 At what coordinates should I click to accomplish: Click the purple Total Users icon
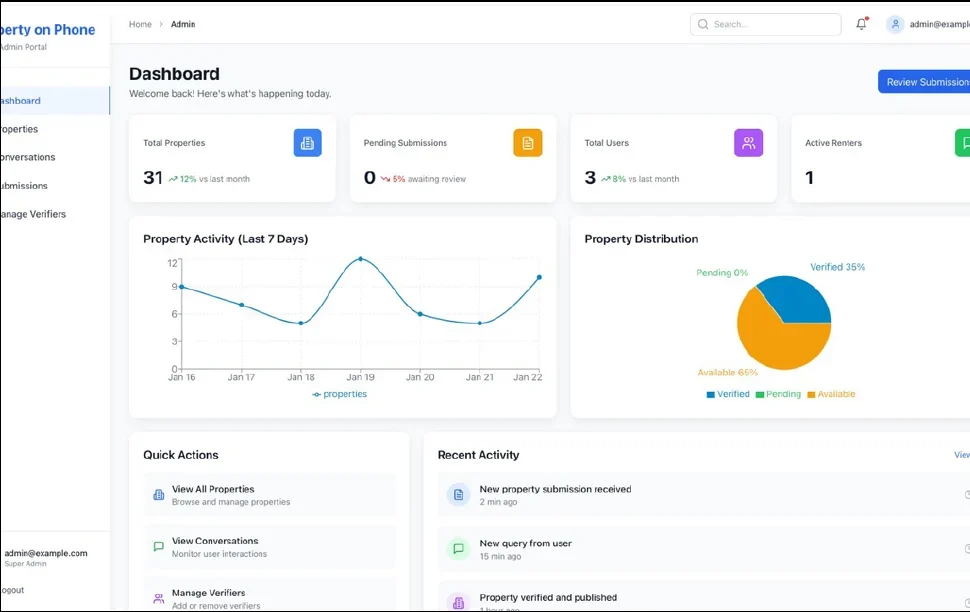[x=749, y=143]
